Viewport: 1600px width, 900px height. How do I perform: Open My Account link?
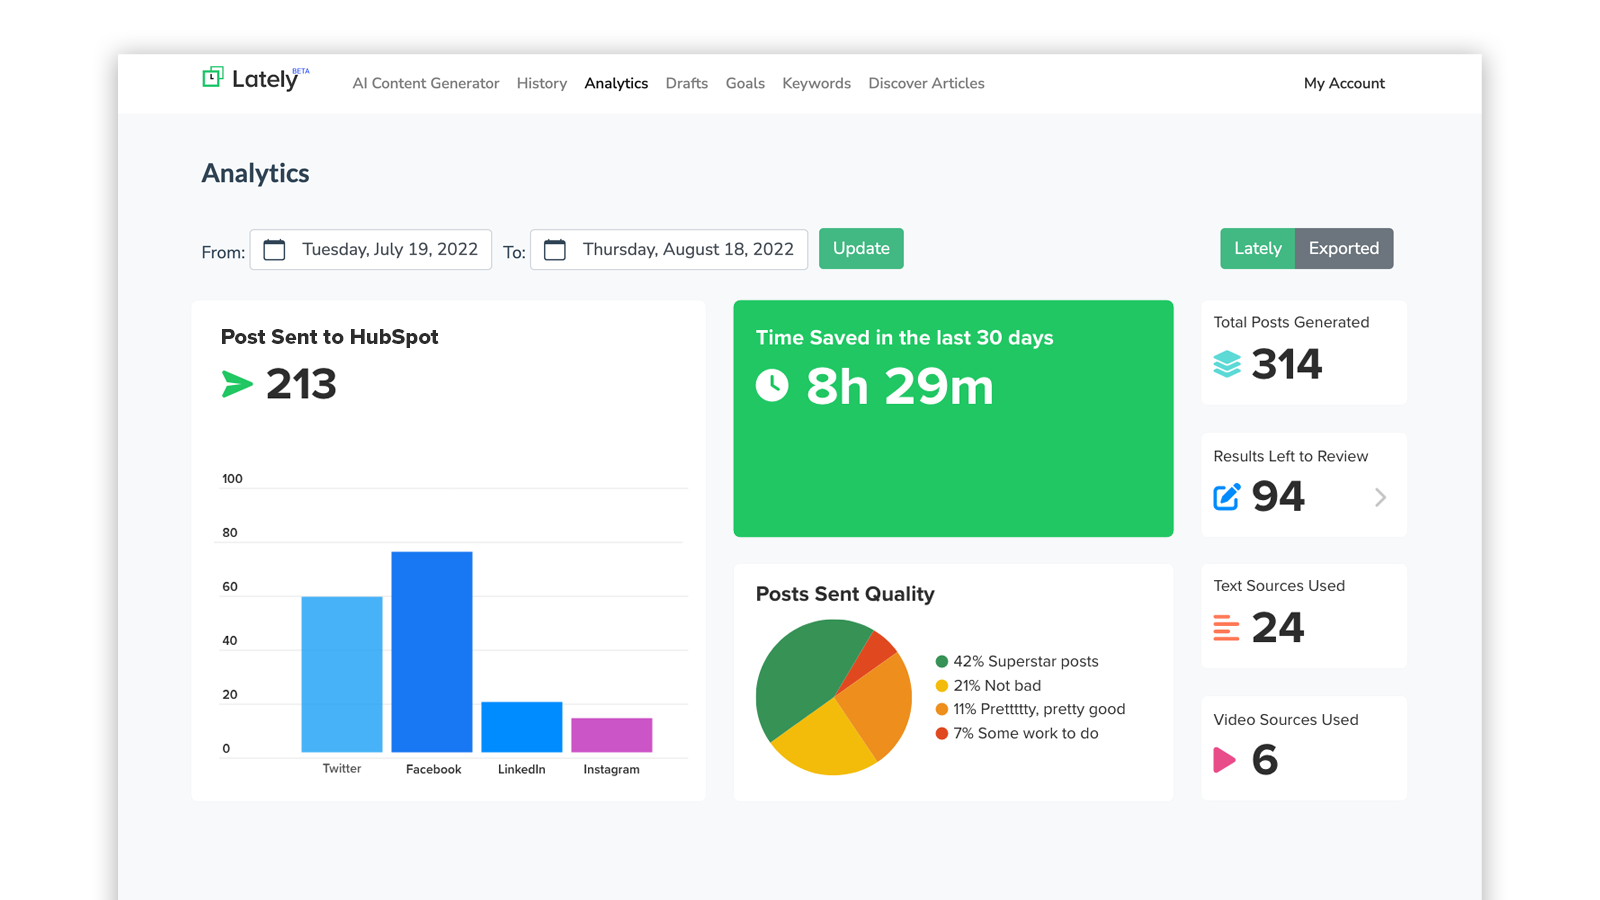(x=1343, y=84)
